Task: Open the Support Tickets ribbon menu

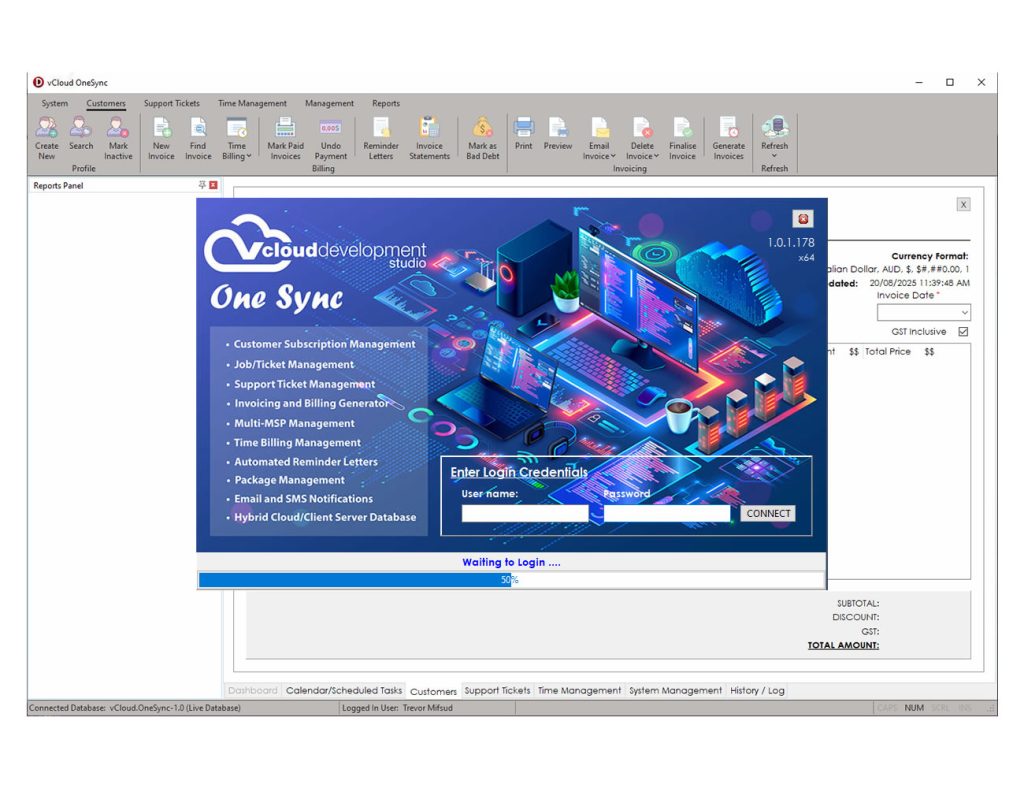Action: pos(171,103)
